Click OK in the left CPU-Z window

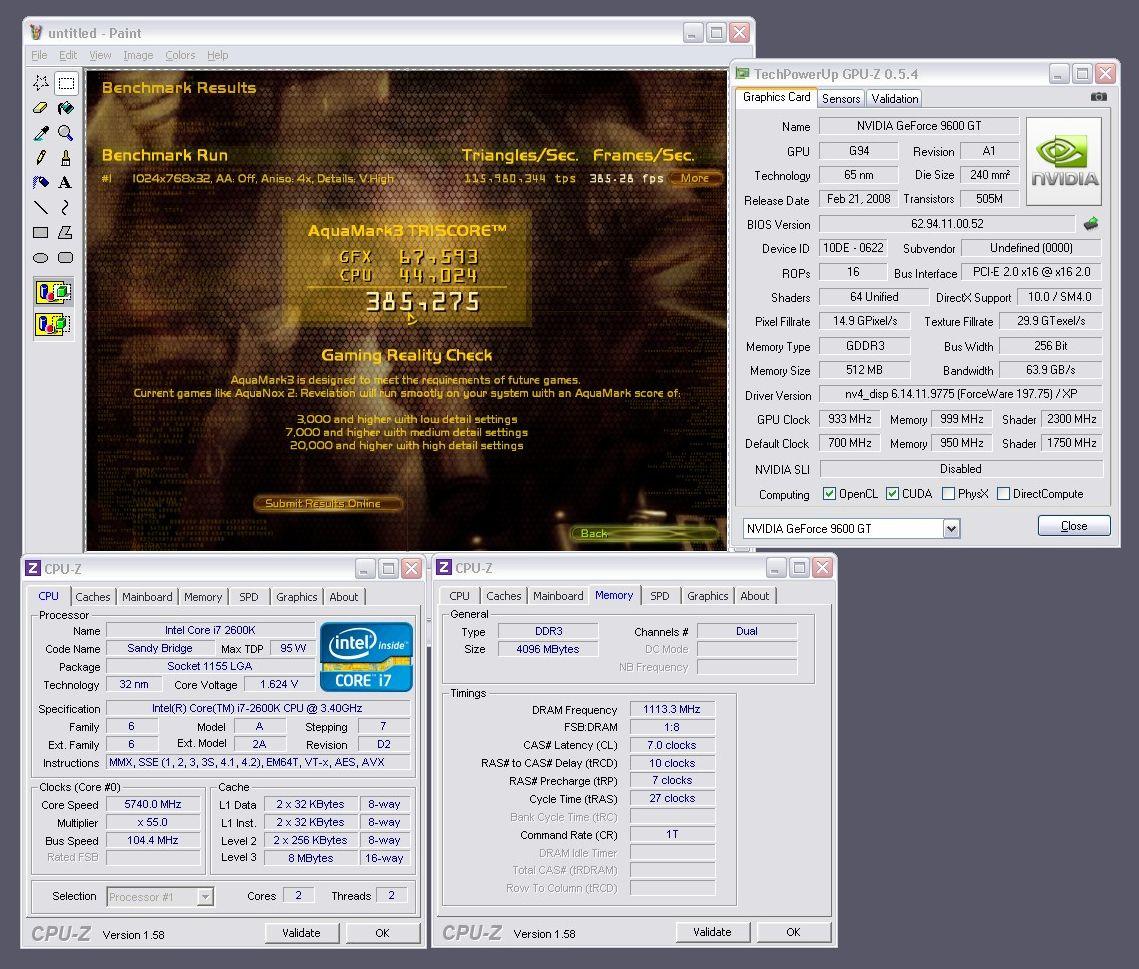[x=382, y=933]
